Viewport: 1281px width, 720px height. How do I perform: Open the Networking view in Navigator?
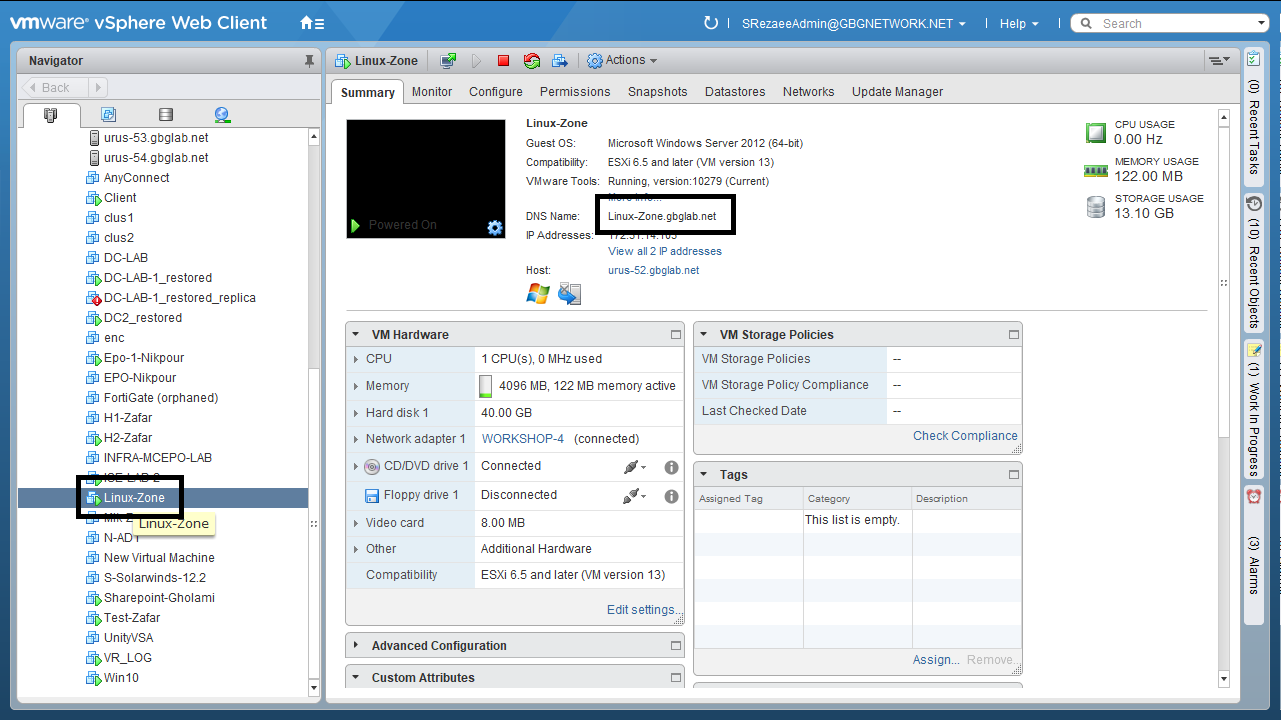pos(222,115)
